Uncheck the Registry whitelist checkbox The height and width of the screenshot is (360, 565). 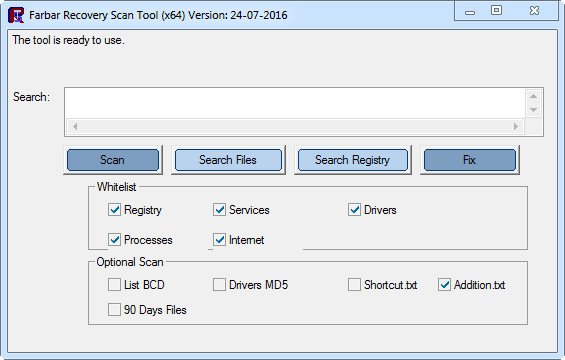click(114, 210)
